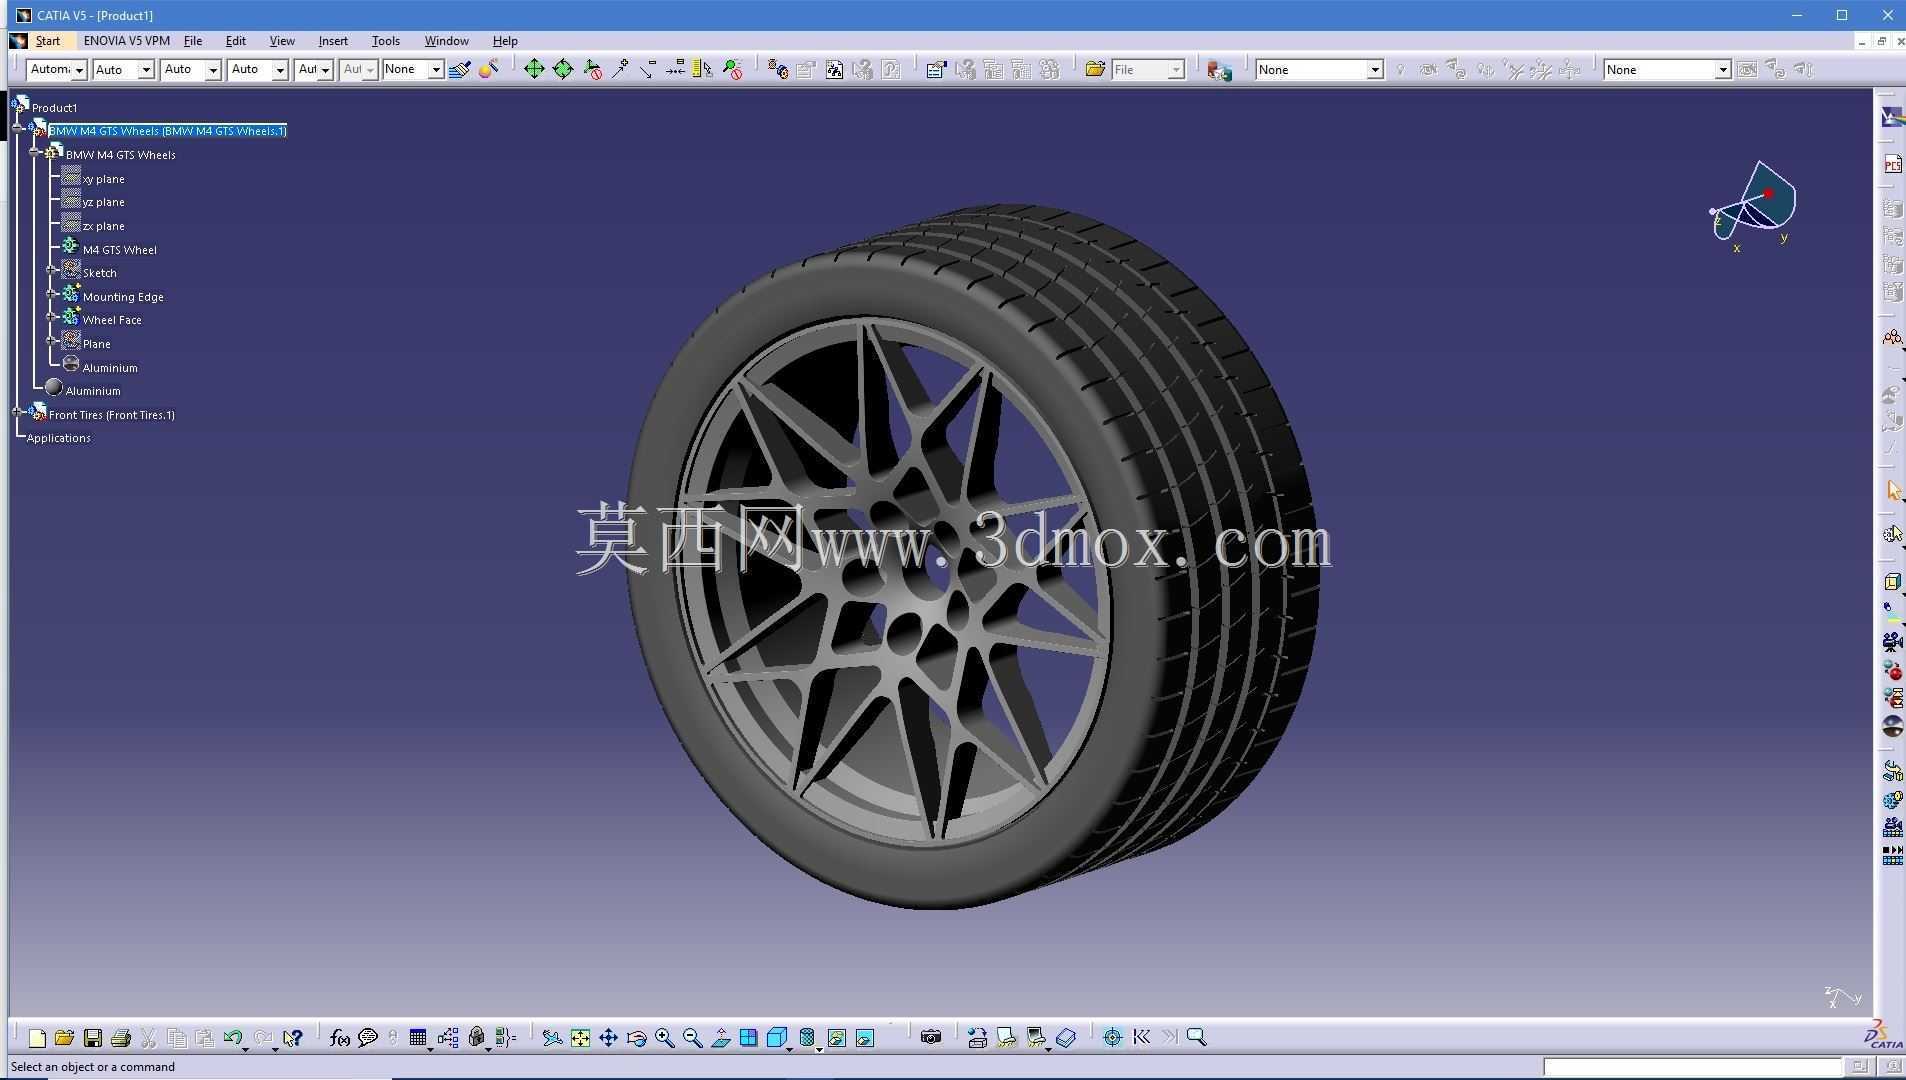
Task: Select the arrow pointer icon in right toolbar
Action: pyautogui.click(x=1892, y=490)
